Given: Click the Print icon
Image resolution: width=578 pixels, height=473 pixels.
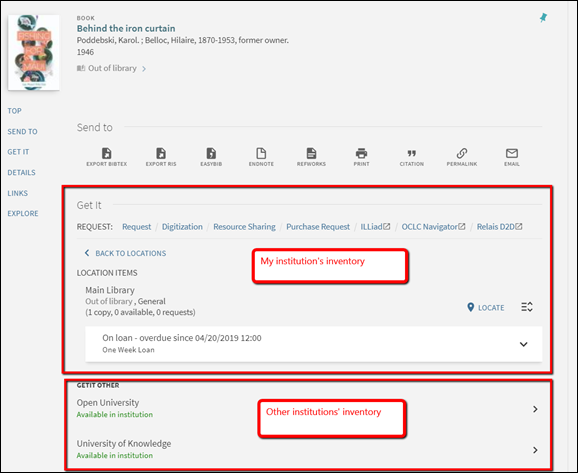Looking at the screenshot, I should tap(361, 153).
